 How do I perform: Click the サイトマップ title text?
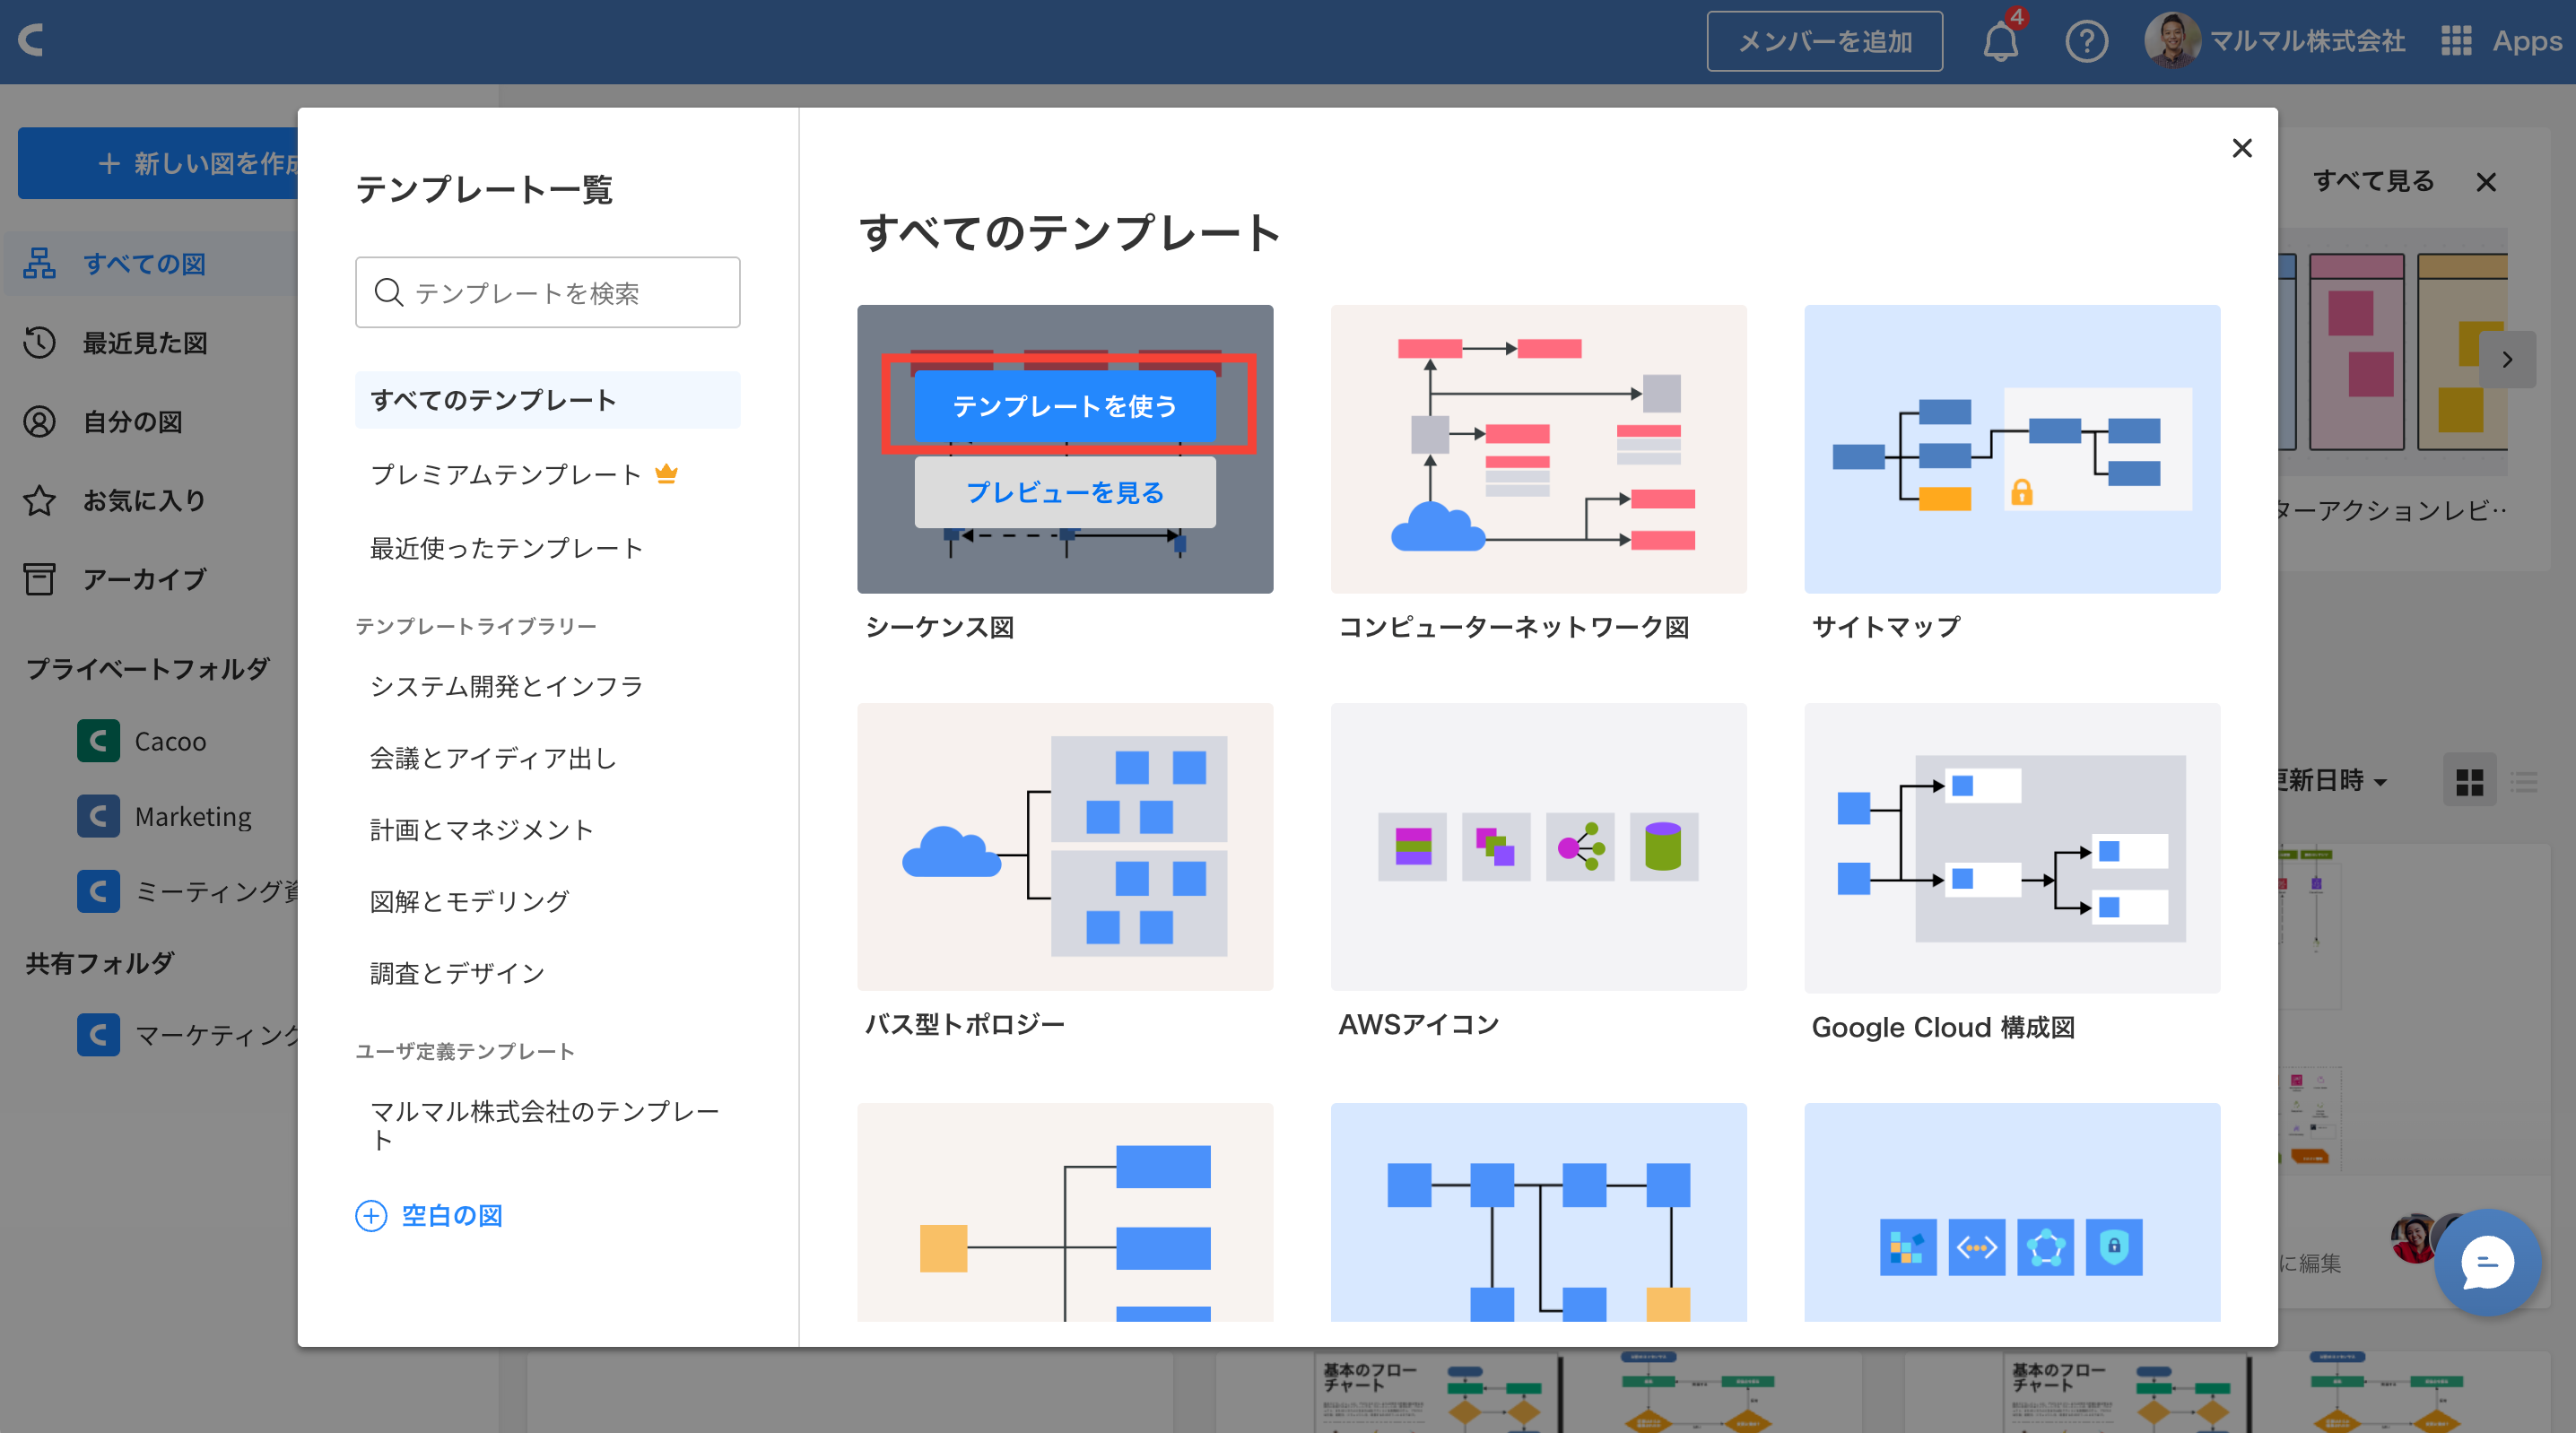1887,627
